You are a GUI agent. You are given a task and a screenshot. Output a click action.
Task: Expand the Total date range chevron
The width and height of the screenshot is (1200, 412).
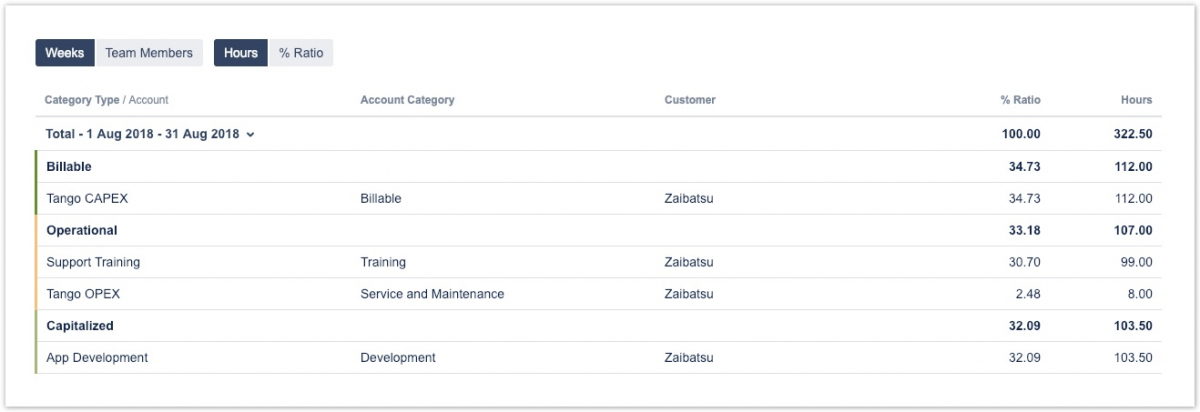pyautogui.click(x=250, y=135)
